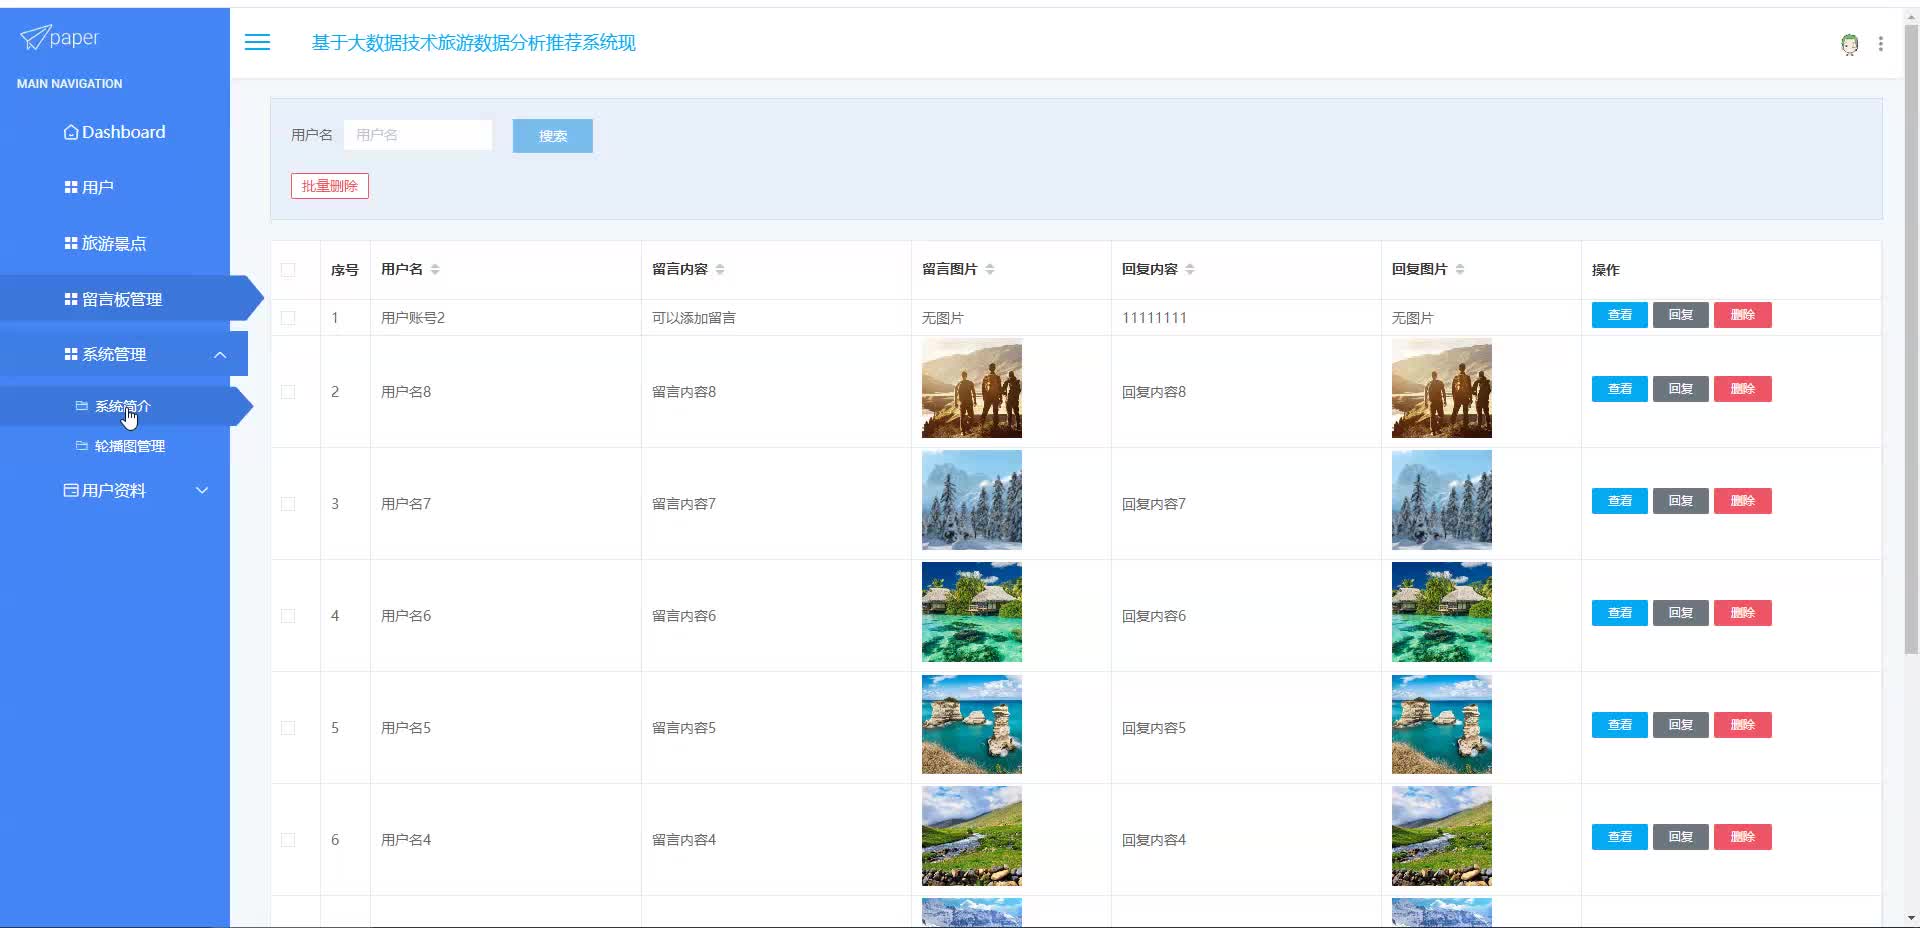This screenshot has width=1920, height=928.
Task: Check the row for 用户名4
Action: 288,840
